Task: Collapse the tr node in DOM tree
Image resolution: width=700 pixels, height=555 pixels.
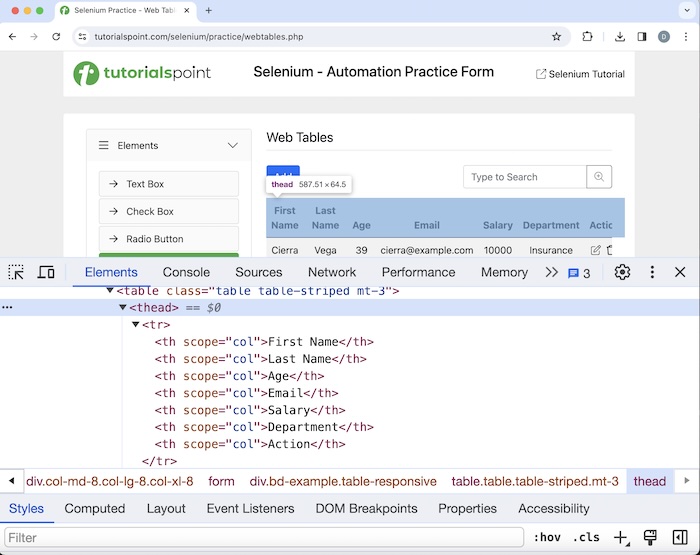Action: [136, 325]
